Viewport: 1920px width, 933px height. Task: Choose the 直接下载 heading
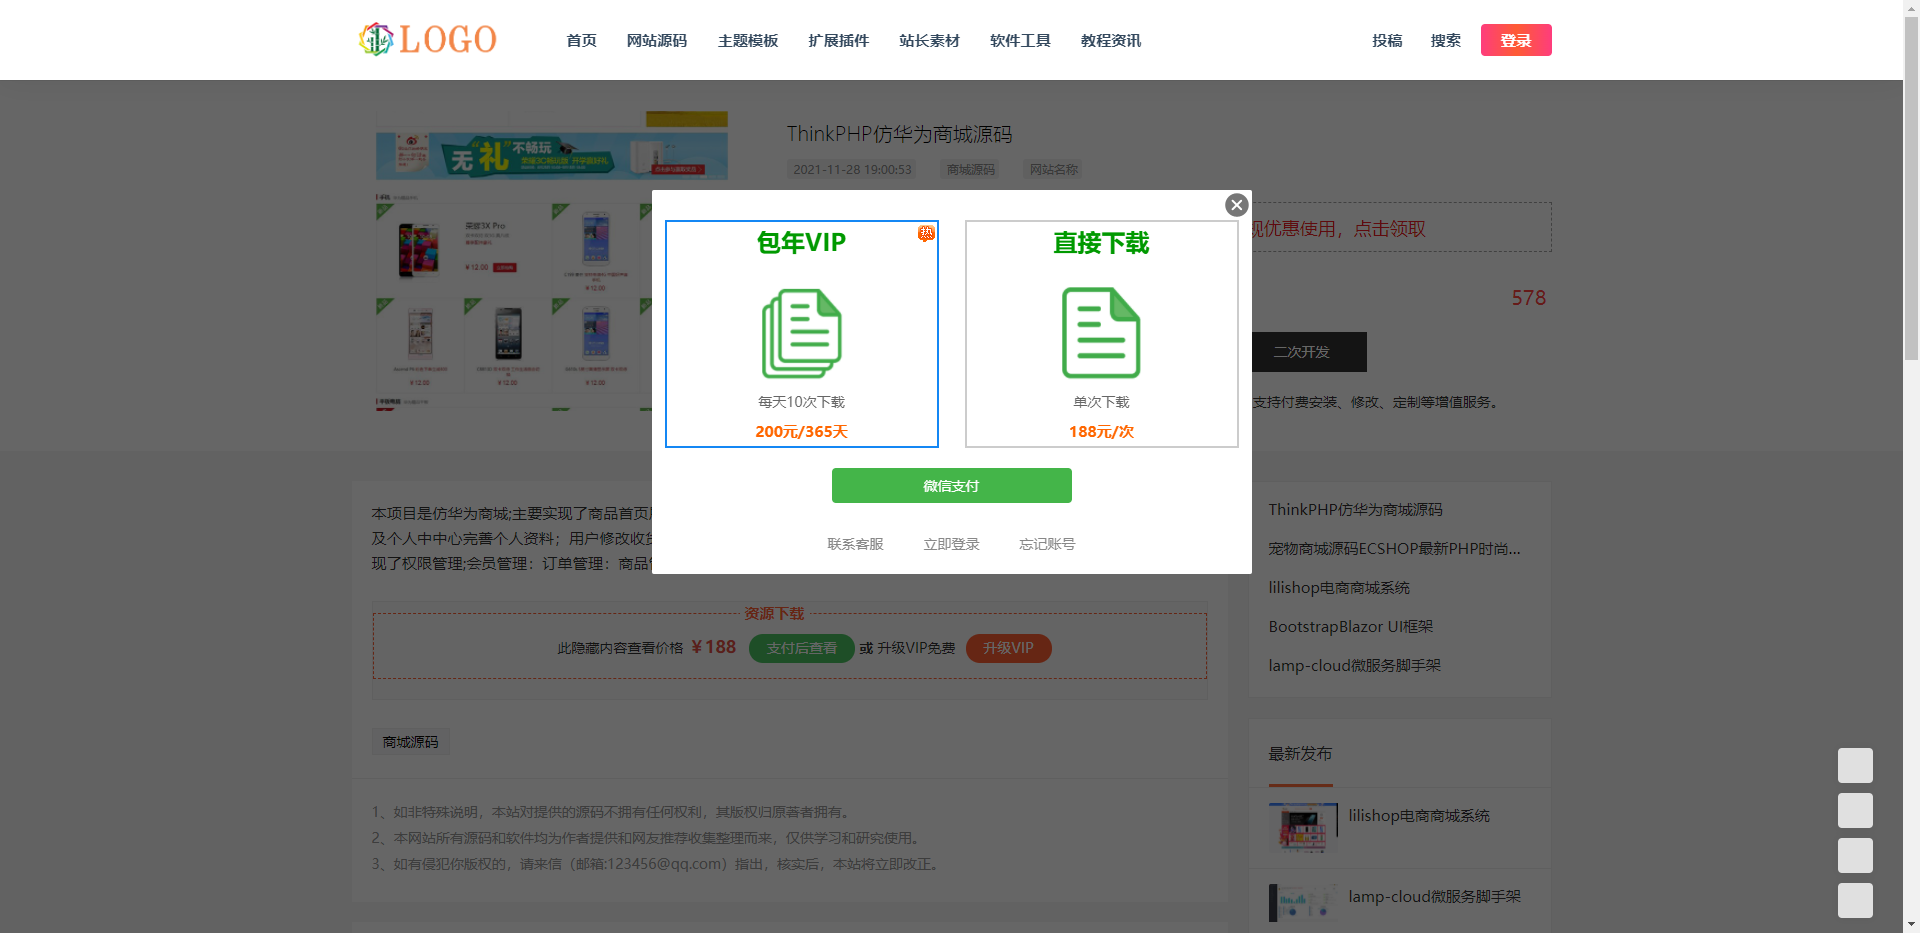(x=1101, y=243)
